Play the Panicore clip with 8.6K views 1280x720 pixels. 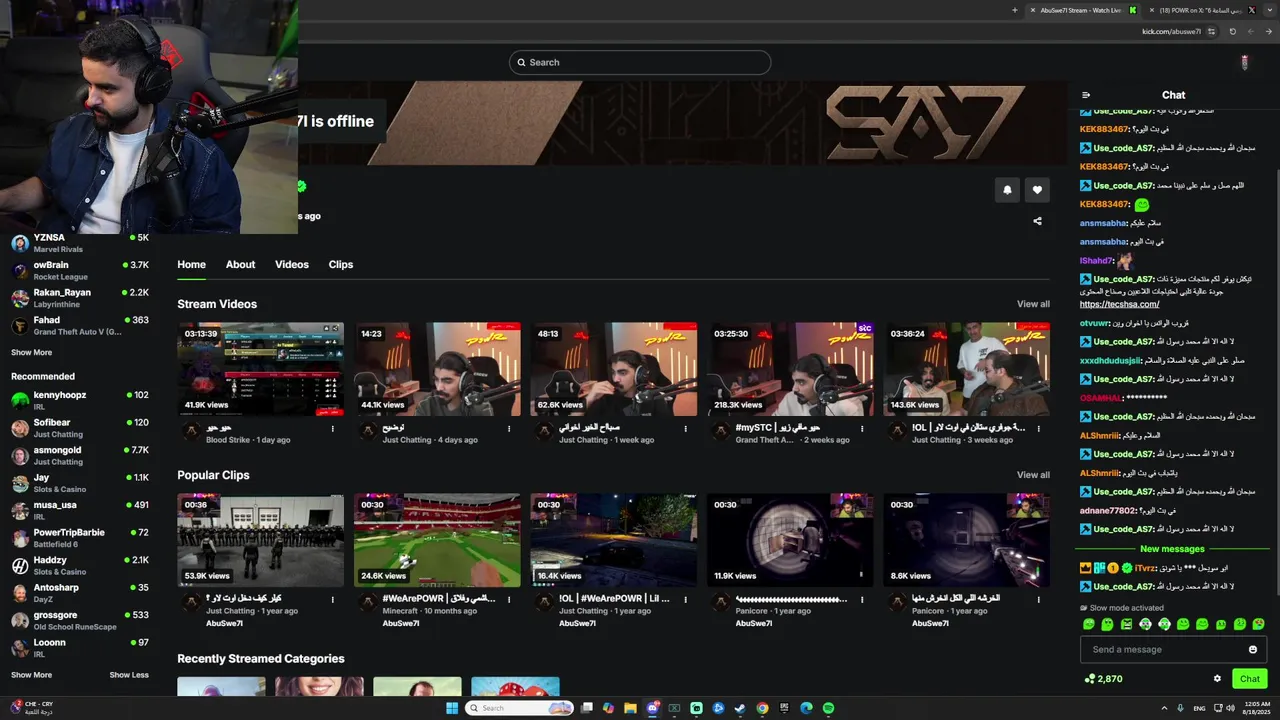pos(967,540)
